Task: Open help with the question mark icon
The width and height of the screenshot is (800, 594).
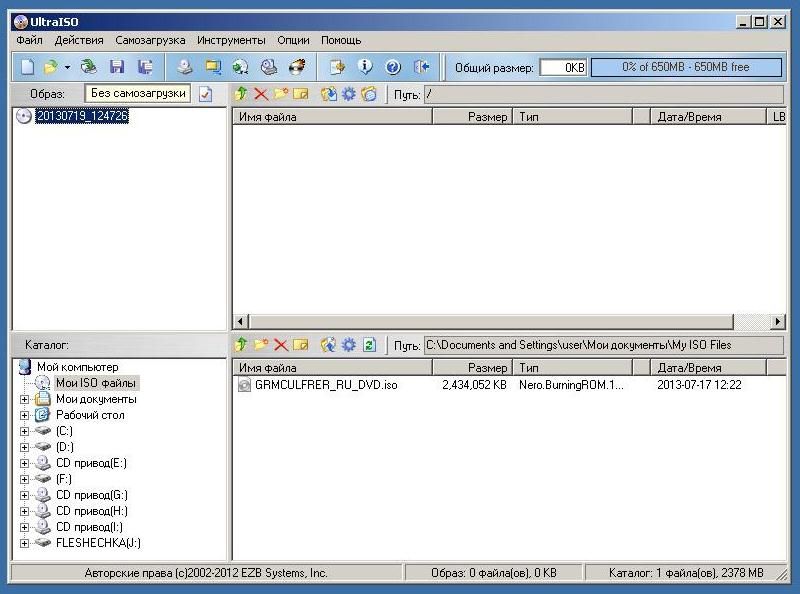Action: pyautogui.click(x=393, y=67)
